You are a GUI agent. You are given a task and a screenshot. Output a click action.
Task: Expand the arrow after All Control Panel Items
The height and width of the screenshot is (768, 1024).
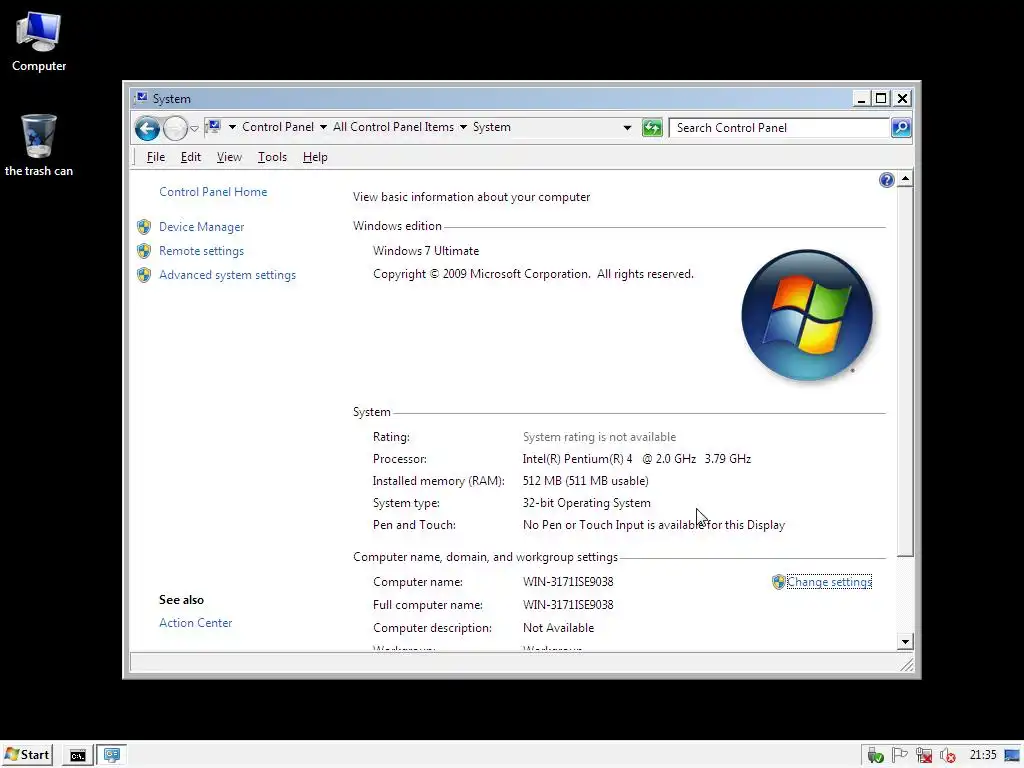pyautogui.click(x=463, y=127)
